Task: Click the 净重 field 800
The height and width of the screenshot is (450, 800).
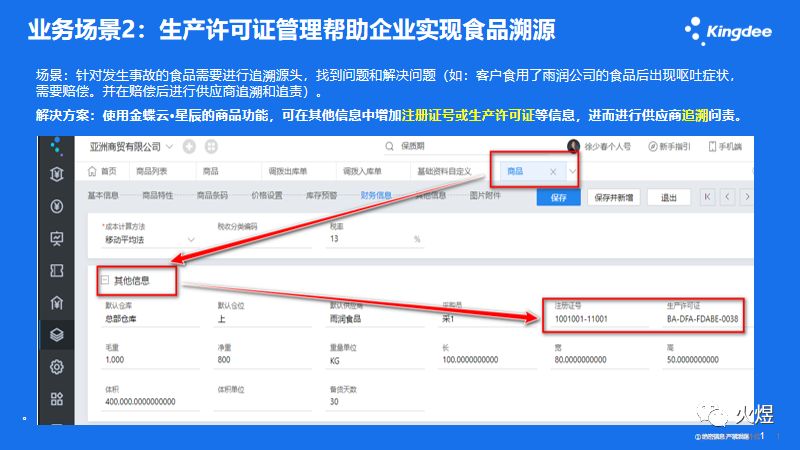Action: [263, 360]
